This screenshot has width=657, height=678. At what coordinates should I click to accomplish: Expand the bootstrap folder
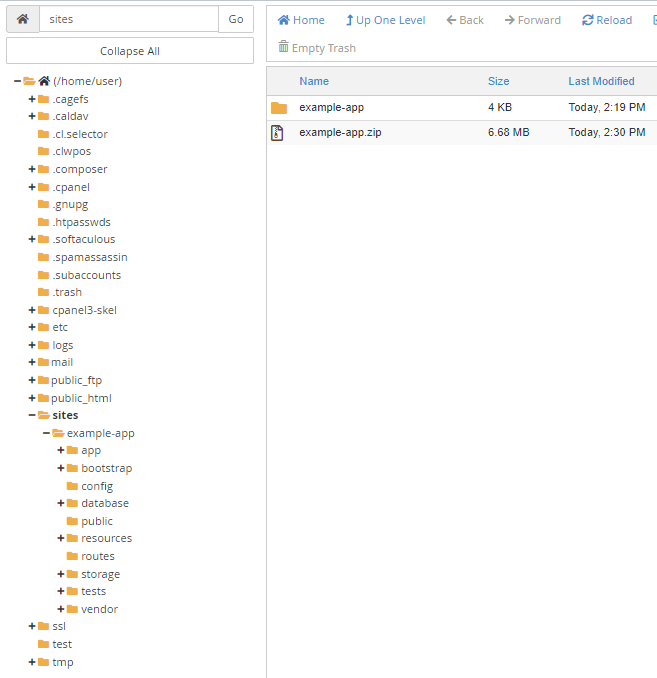point(61,468)
